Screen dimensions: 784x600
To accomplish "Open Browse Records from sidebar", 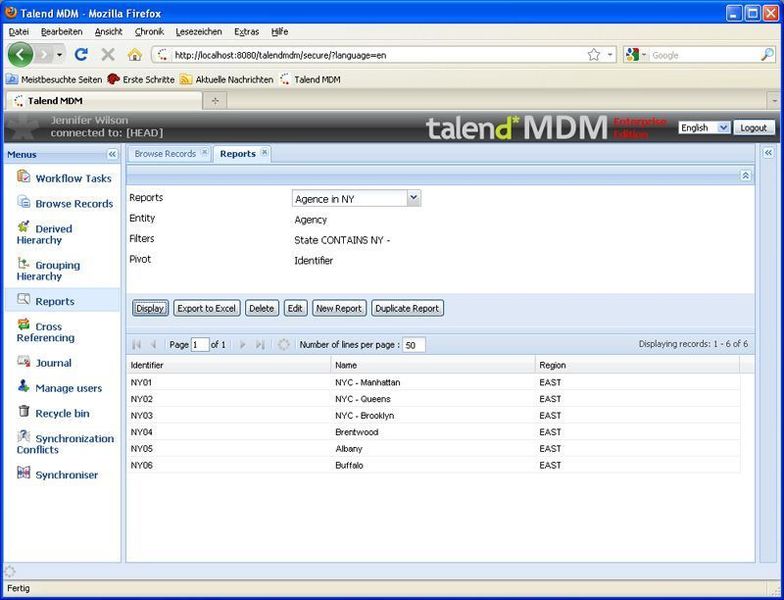I will coord(74,204).
